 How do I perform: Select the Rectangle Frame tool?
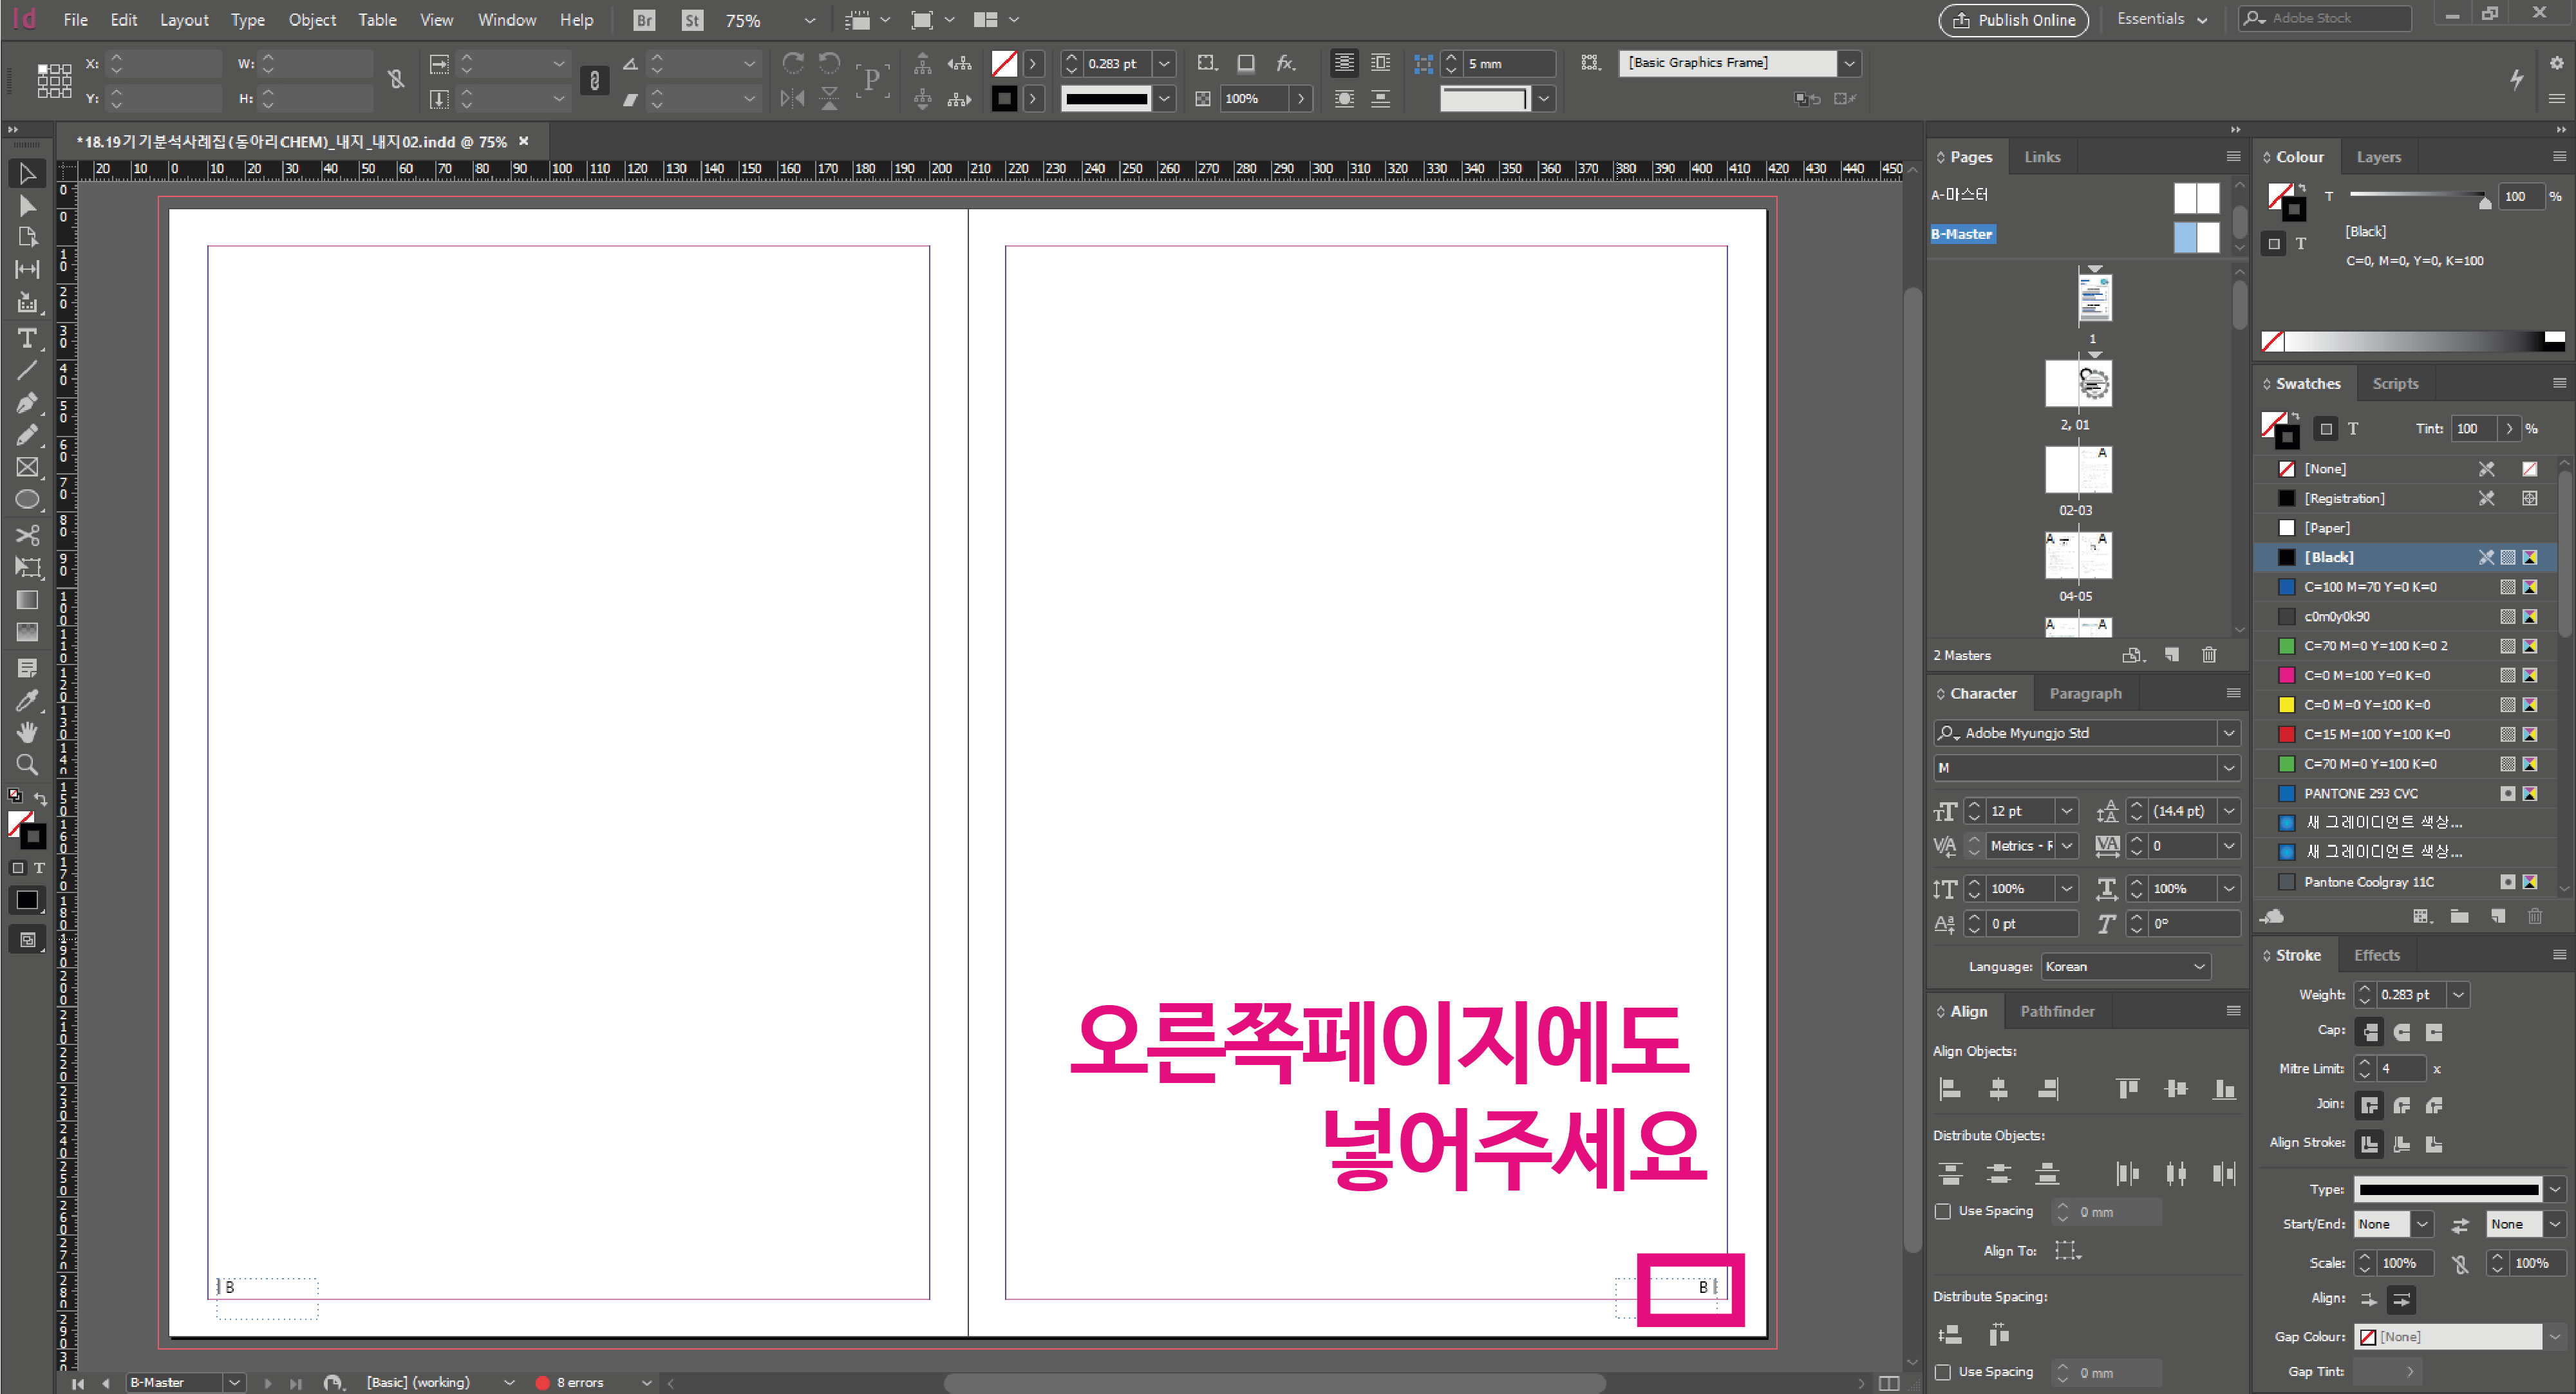click(x=27, y=467)
